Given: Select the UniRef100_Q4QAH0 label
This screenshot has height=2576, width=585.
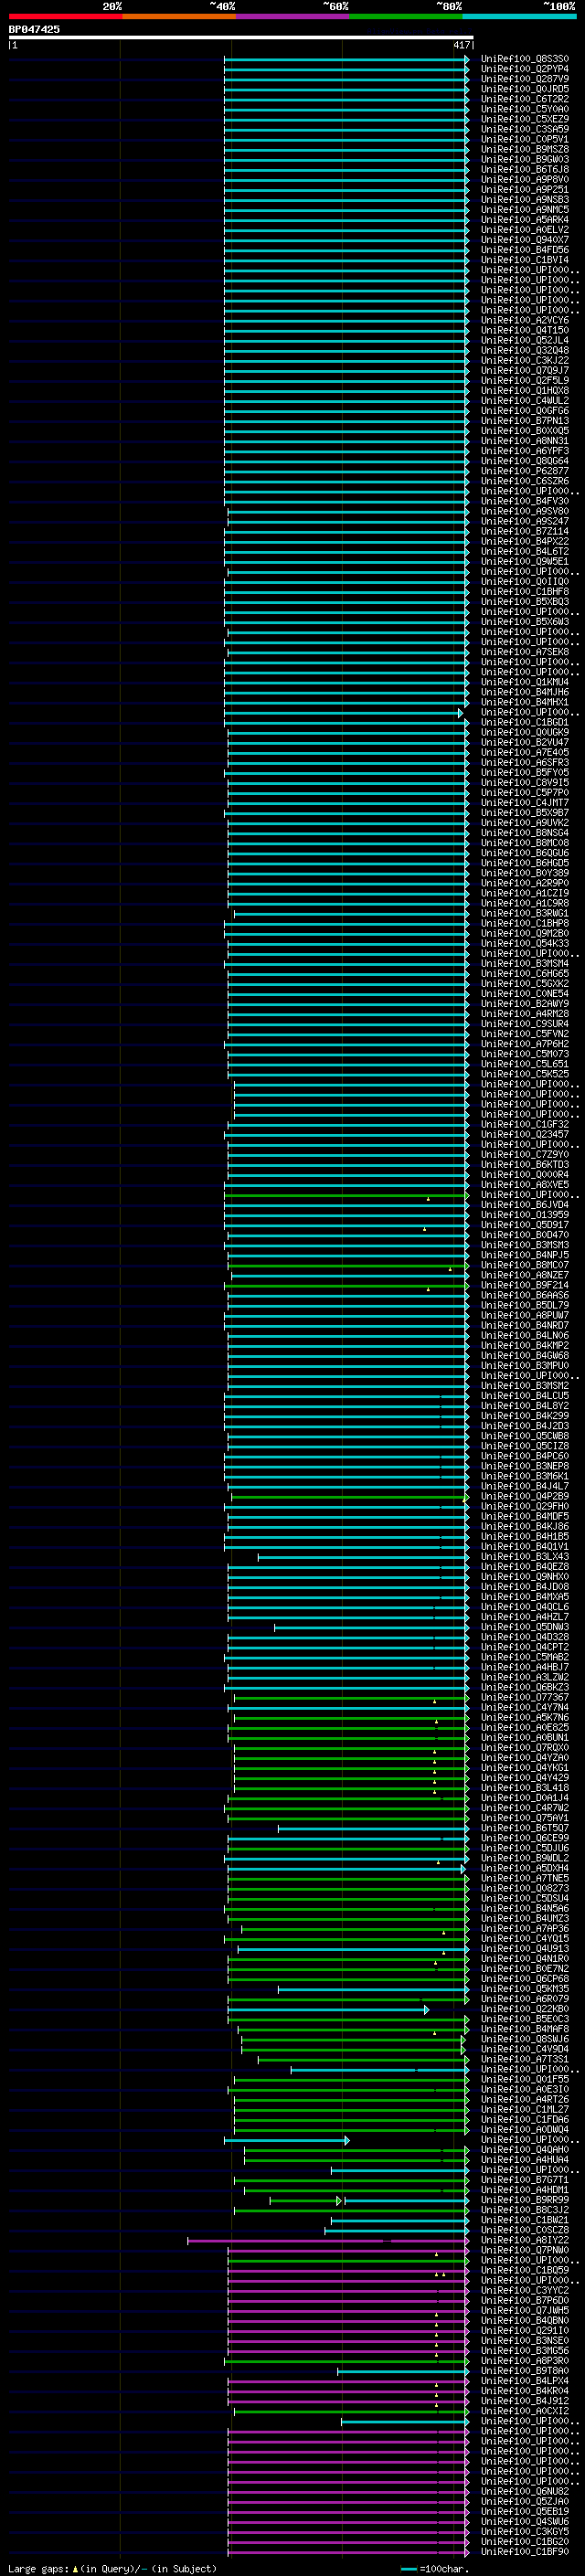Looking at the screenshot, I should click(x=524, y=2149).
